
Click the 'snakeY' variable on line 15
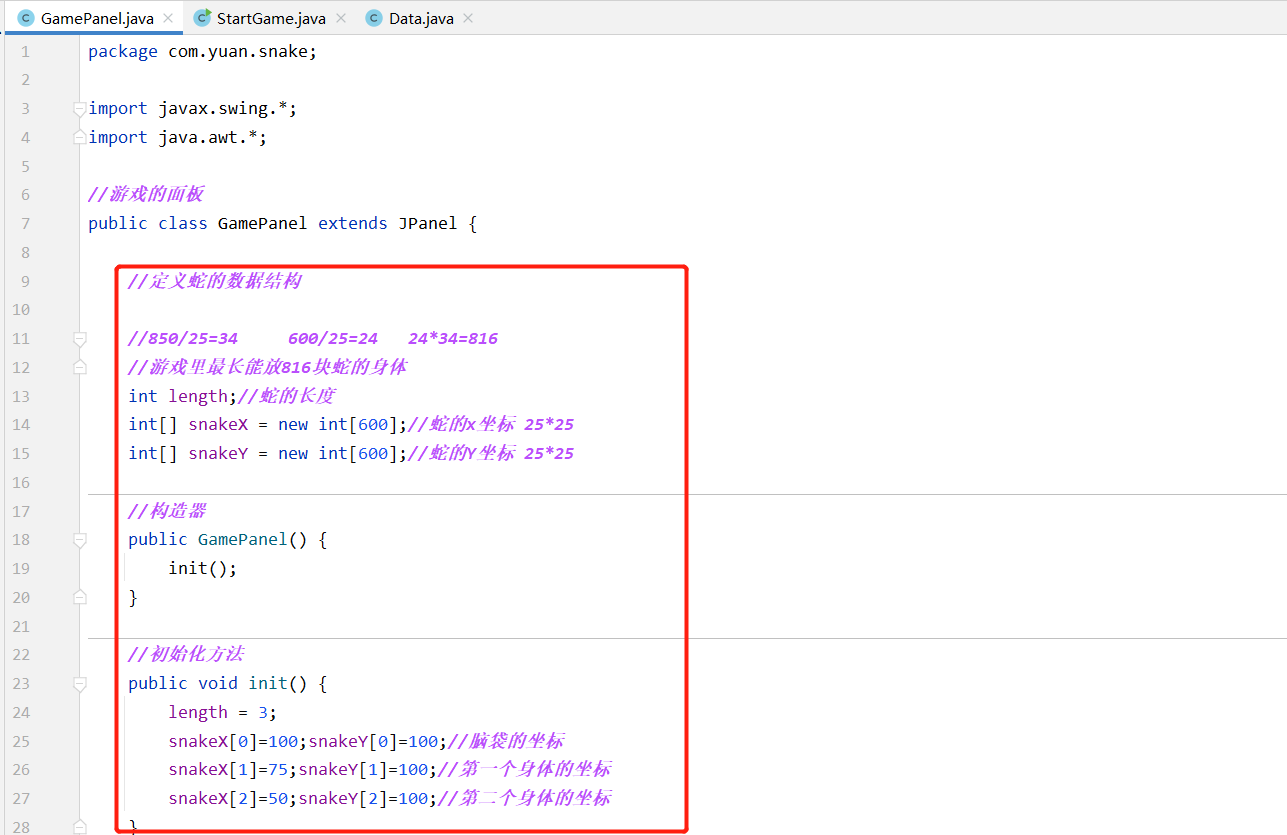[218, 453]
